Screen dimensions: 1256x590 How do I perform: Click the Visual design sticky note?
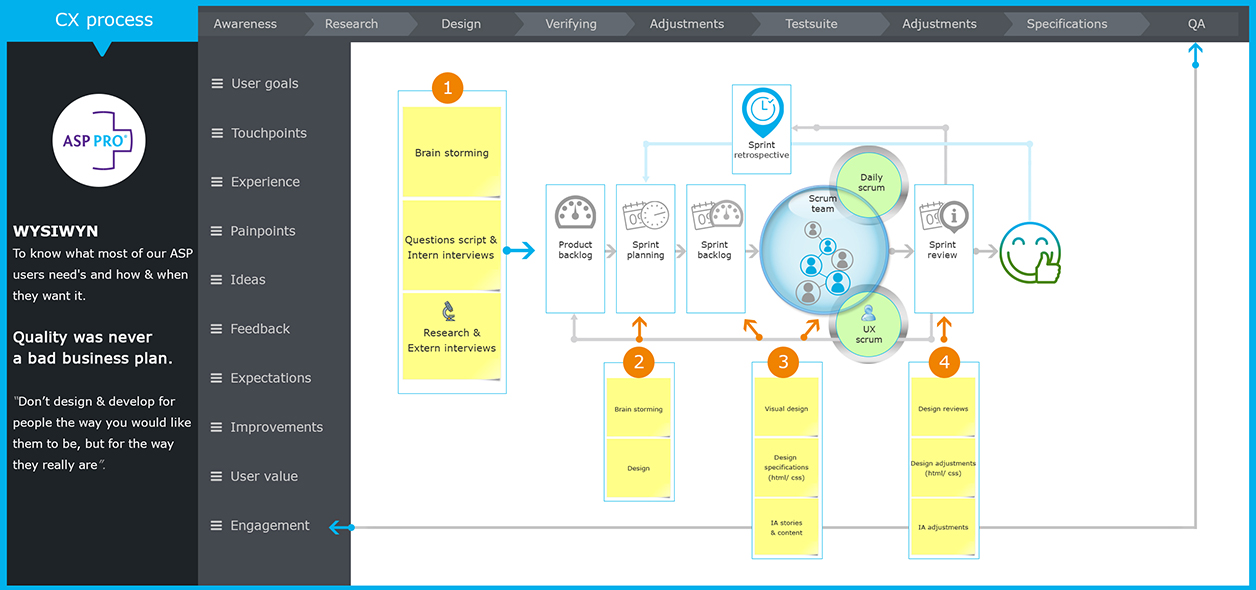coord(786,408)
